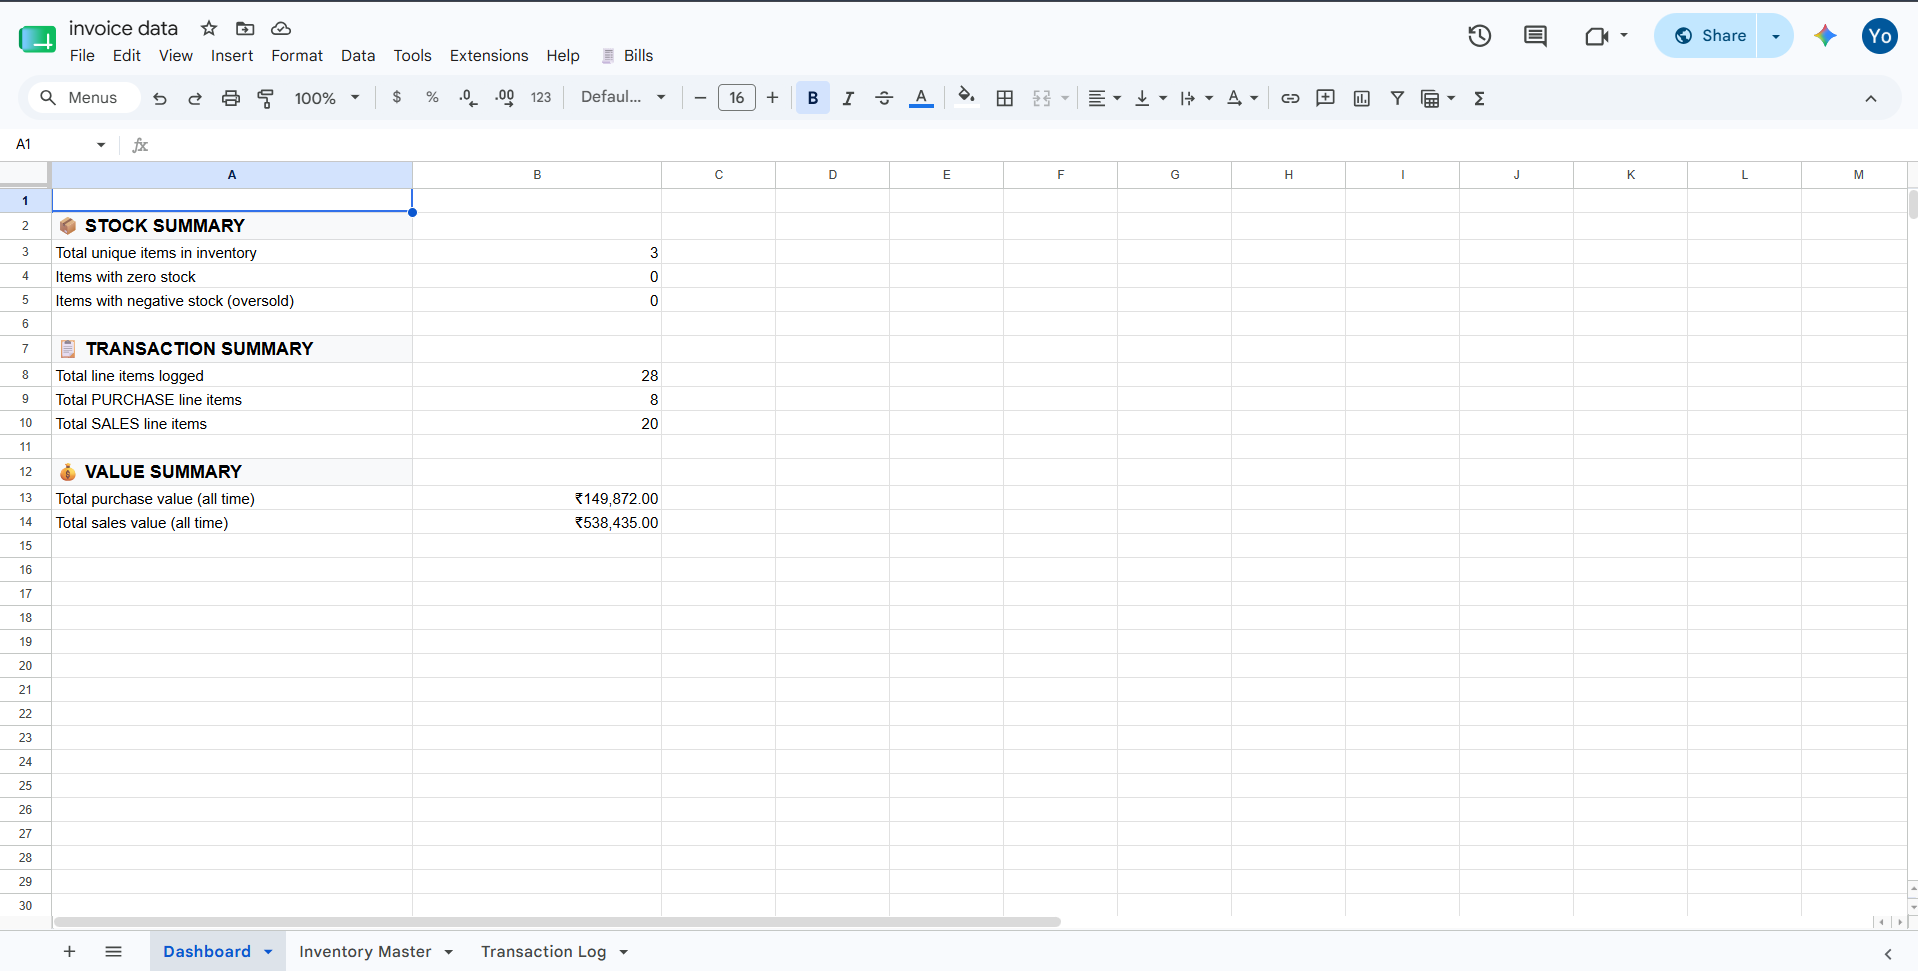Add a new sheet with plus
This screenshot has width=1918, height=971.
tap(69, 951)
